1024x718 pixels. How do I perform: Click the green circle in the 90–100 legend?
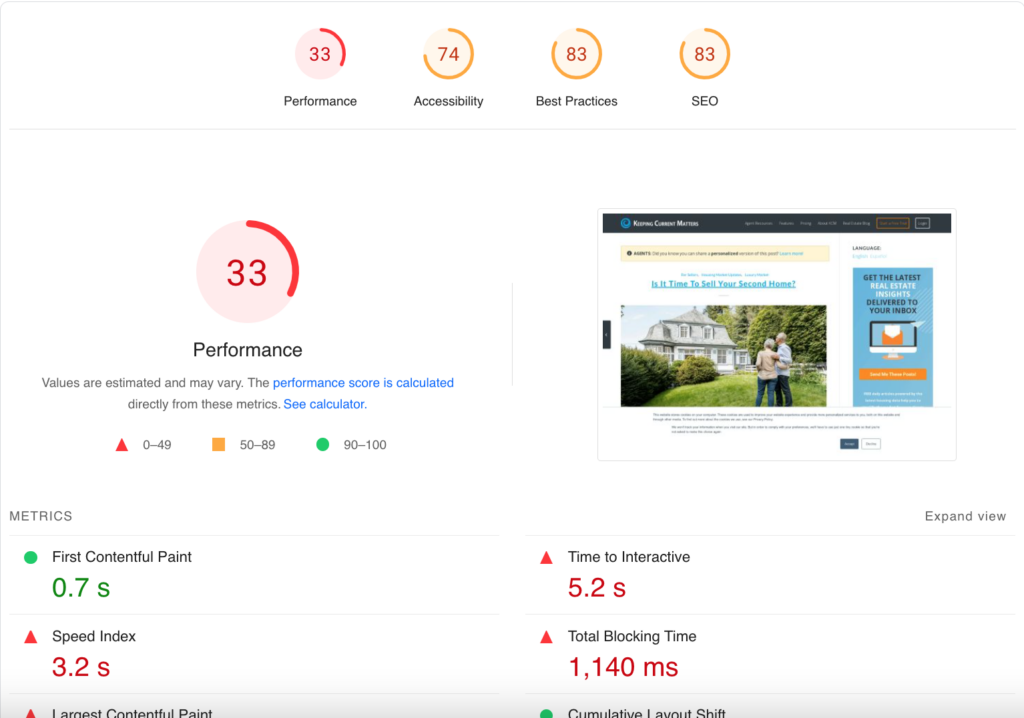click(322, 444)
